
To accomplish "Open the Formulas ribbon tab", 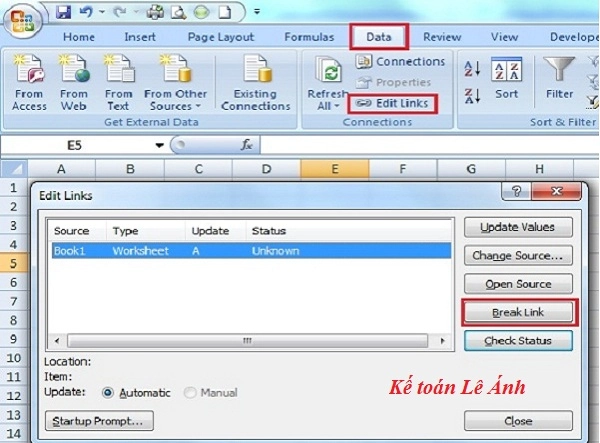I will pyautogui.click(x=308, y=37).
